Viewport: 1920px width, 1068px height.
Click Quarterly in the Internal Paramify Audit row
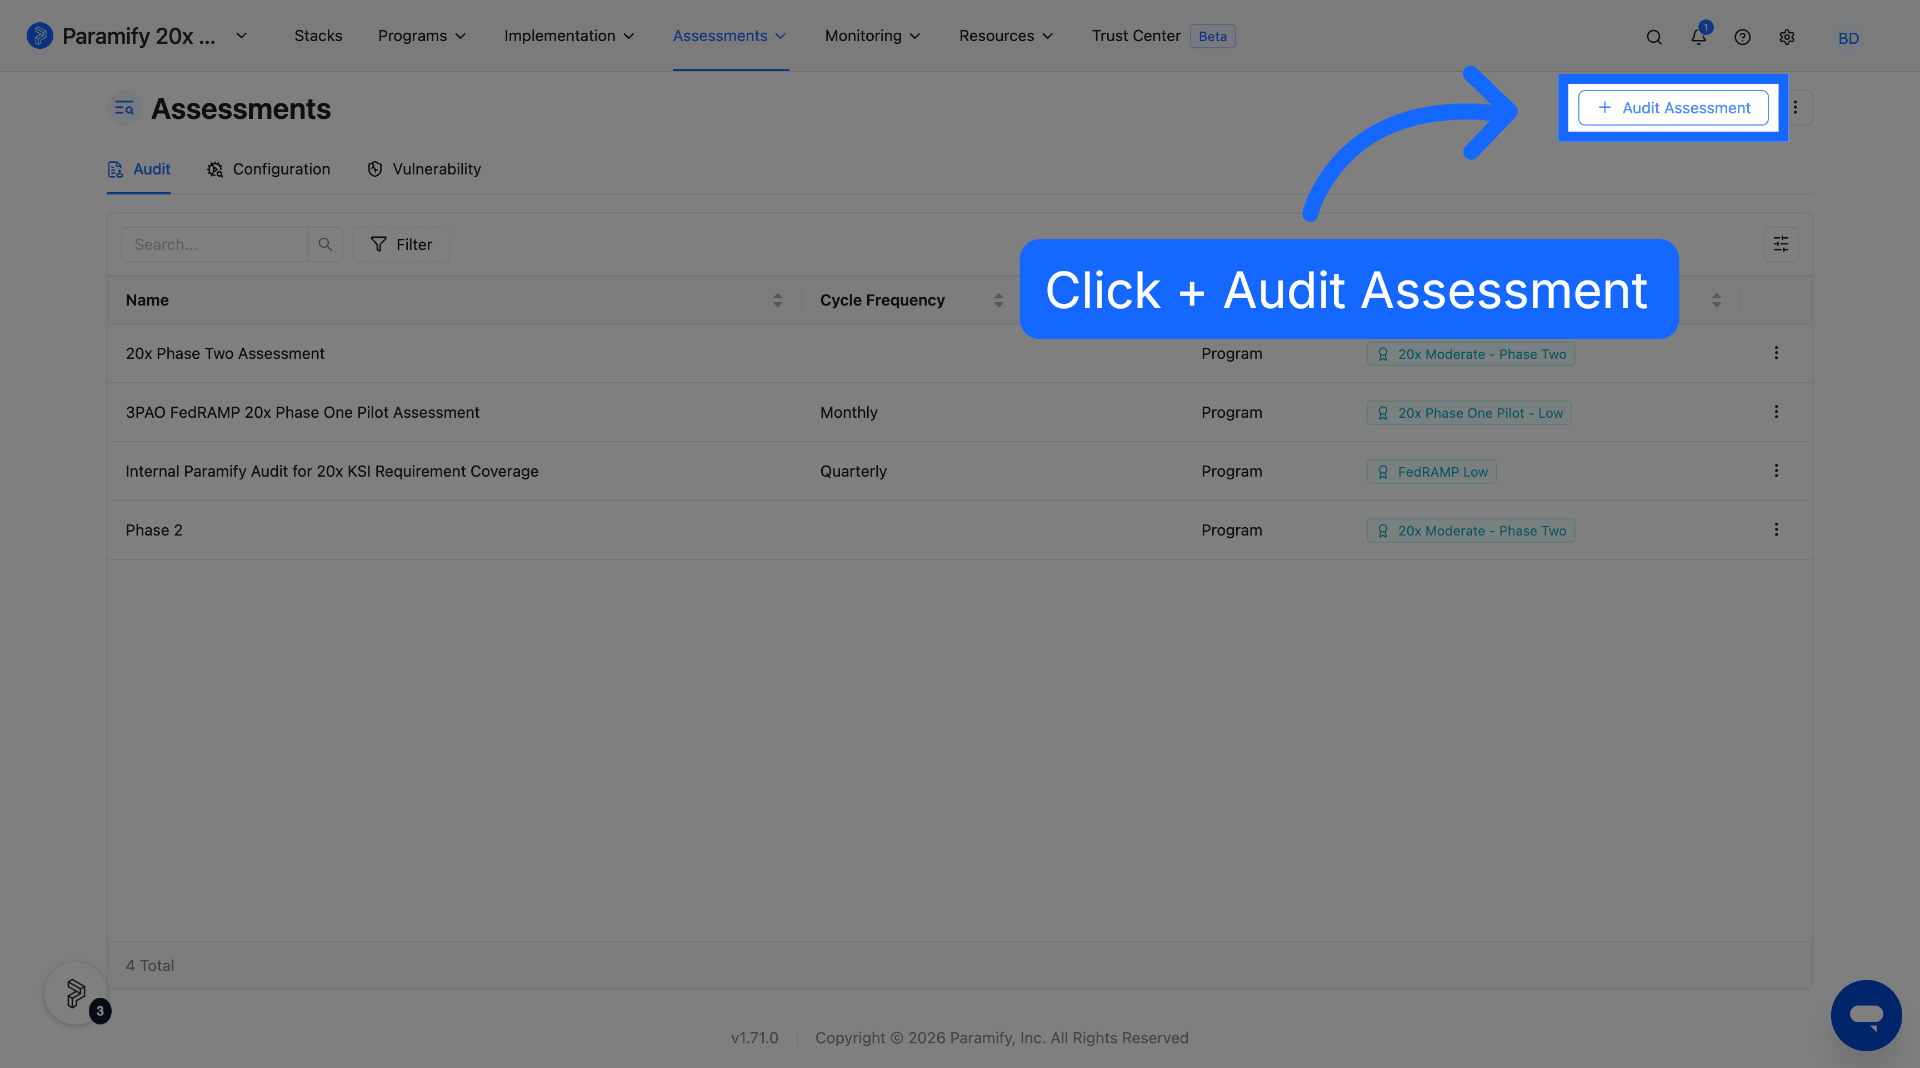point(853,472)
